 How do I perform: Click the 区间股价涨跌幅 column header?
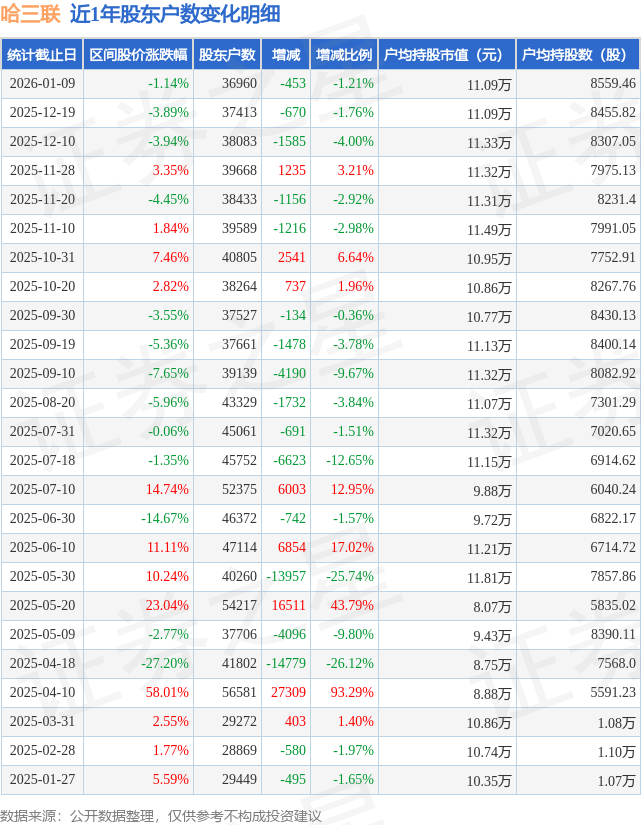coord(137,55)
